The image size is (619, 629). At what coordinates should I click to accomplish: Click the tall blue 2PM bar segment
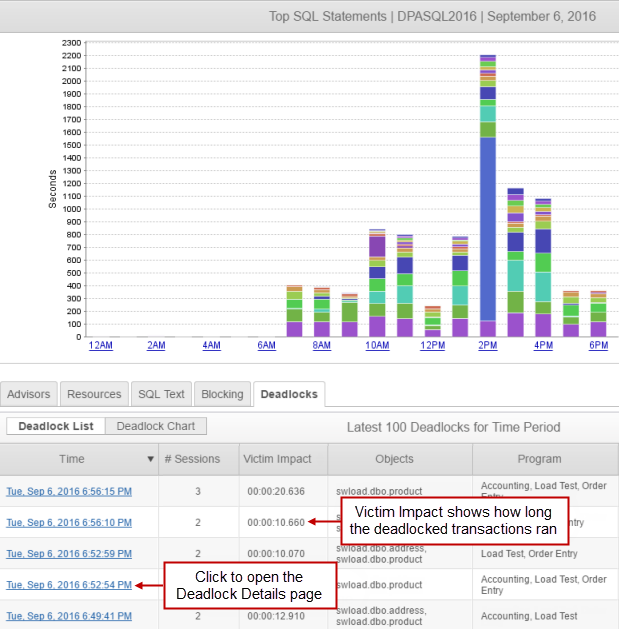488,230
